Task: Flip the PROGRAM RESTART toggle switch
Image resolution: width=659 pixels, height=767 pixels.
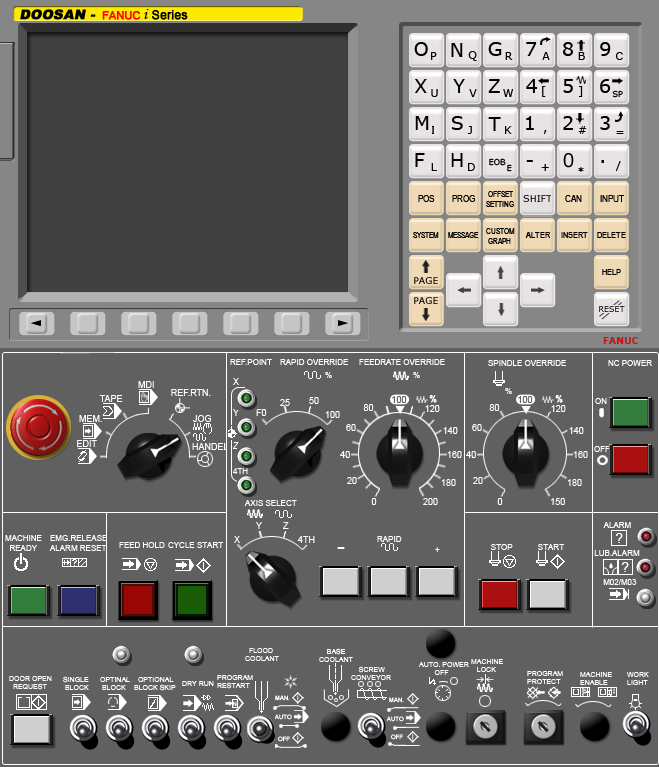Action: 227,730
